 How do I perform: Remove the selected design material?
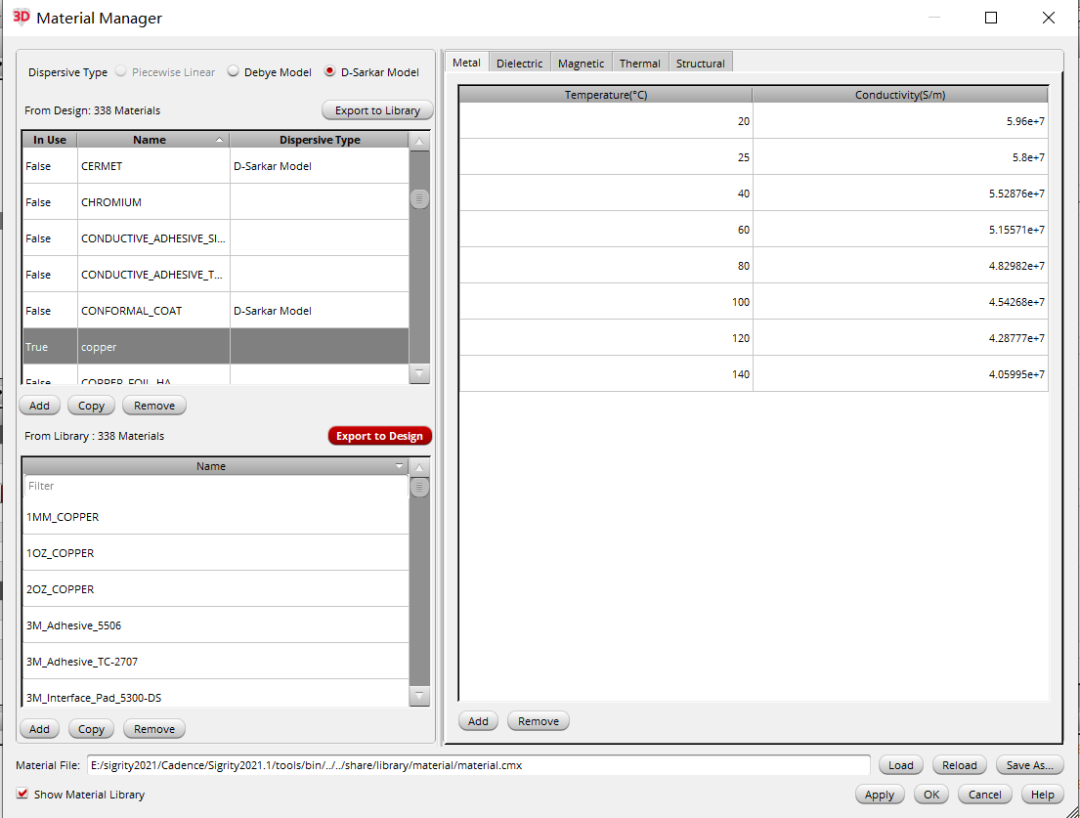tap(154, 406)
